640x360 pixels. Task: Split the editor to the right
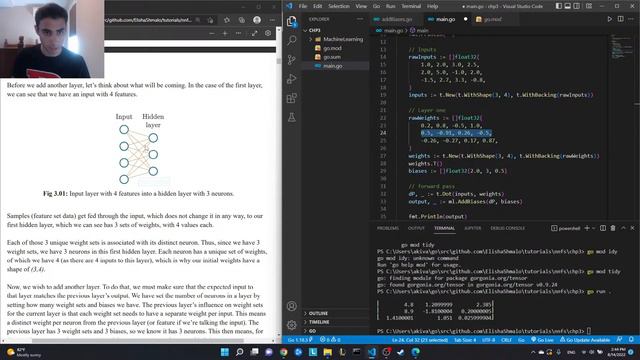(x=620, y=19)
